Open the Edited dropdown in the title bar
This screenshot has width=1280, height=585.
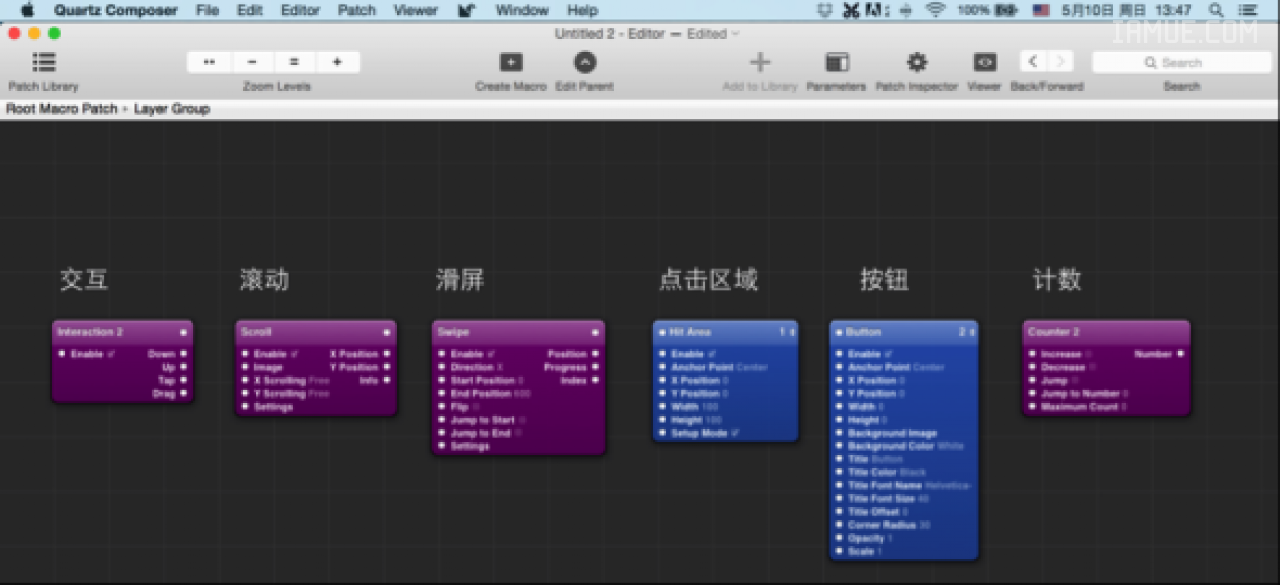713,33
